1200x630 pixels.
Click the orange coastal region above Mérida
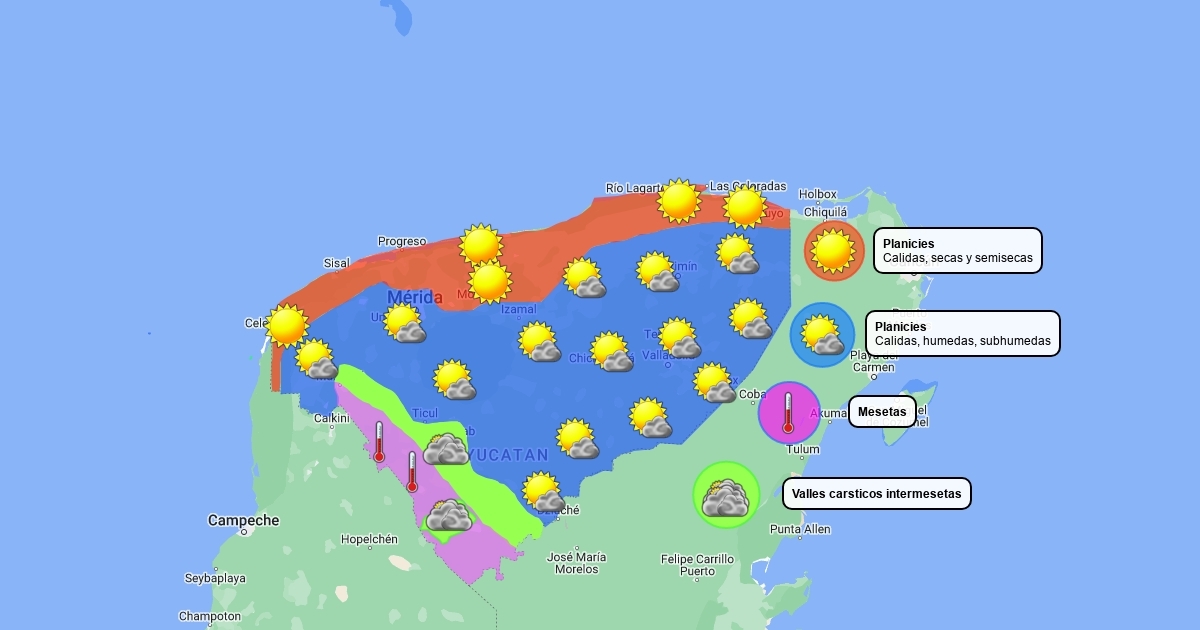tap(400, 270)
